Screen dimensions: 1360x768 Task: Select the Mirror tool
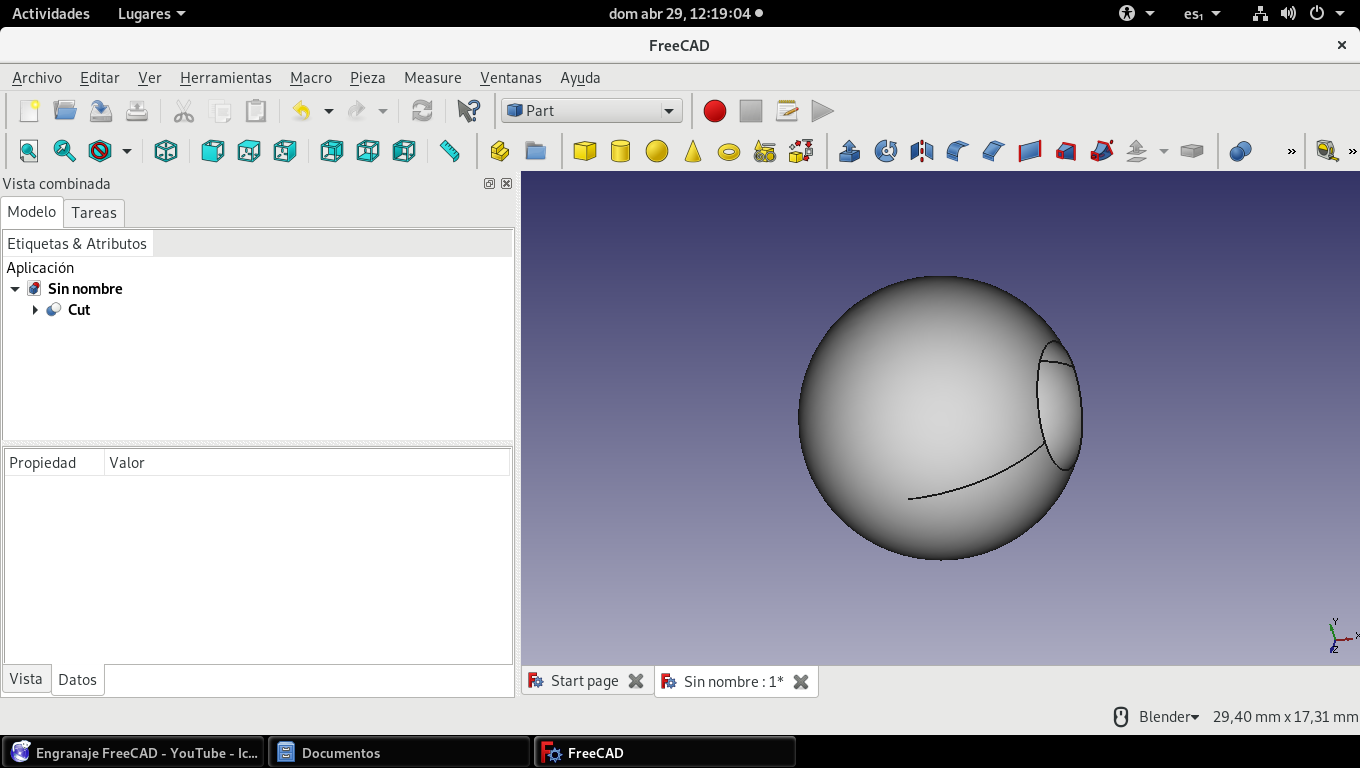(922, 151)
